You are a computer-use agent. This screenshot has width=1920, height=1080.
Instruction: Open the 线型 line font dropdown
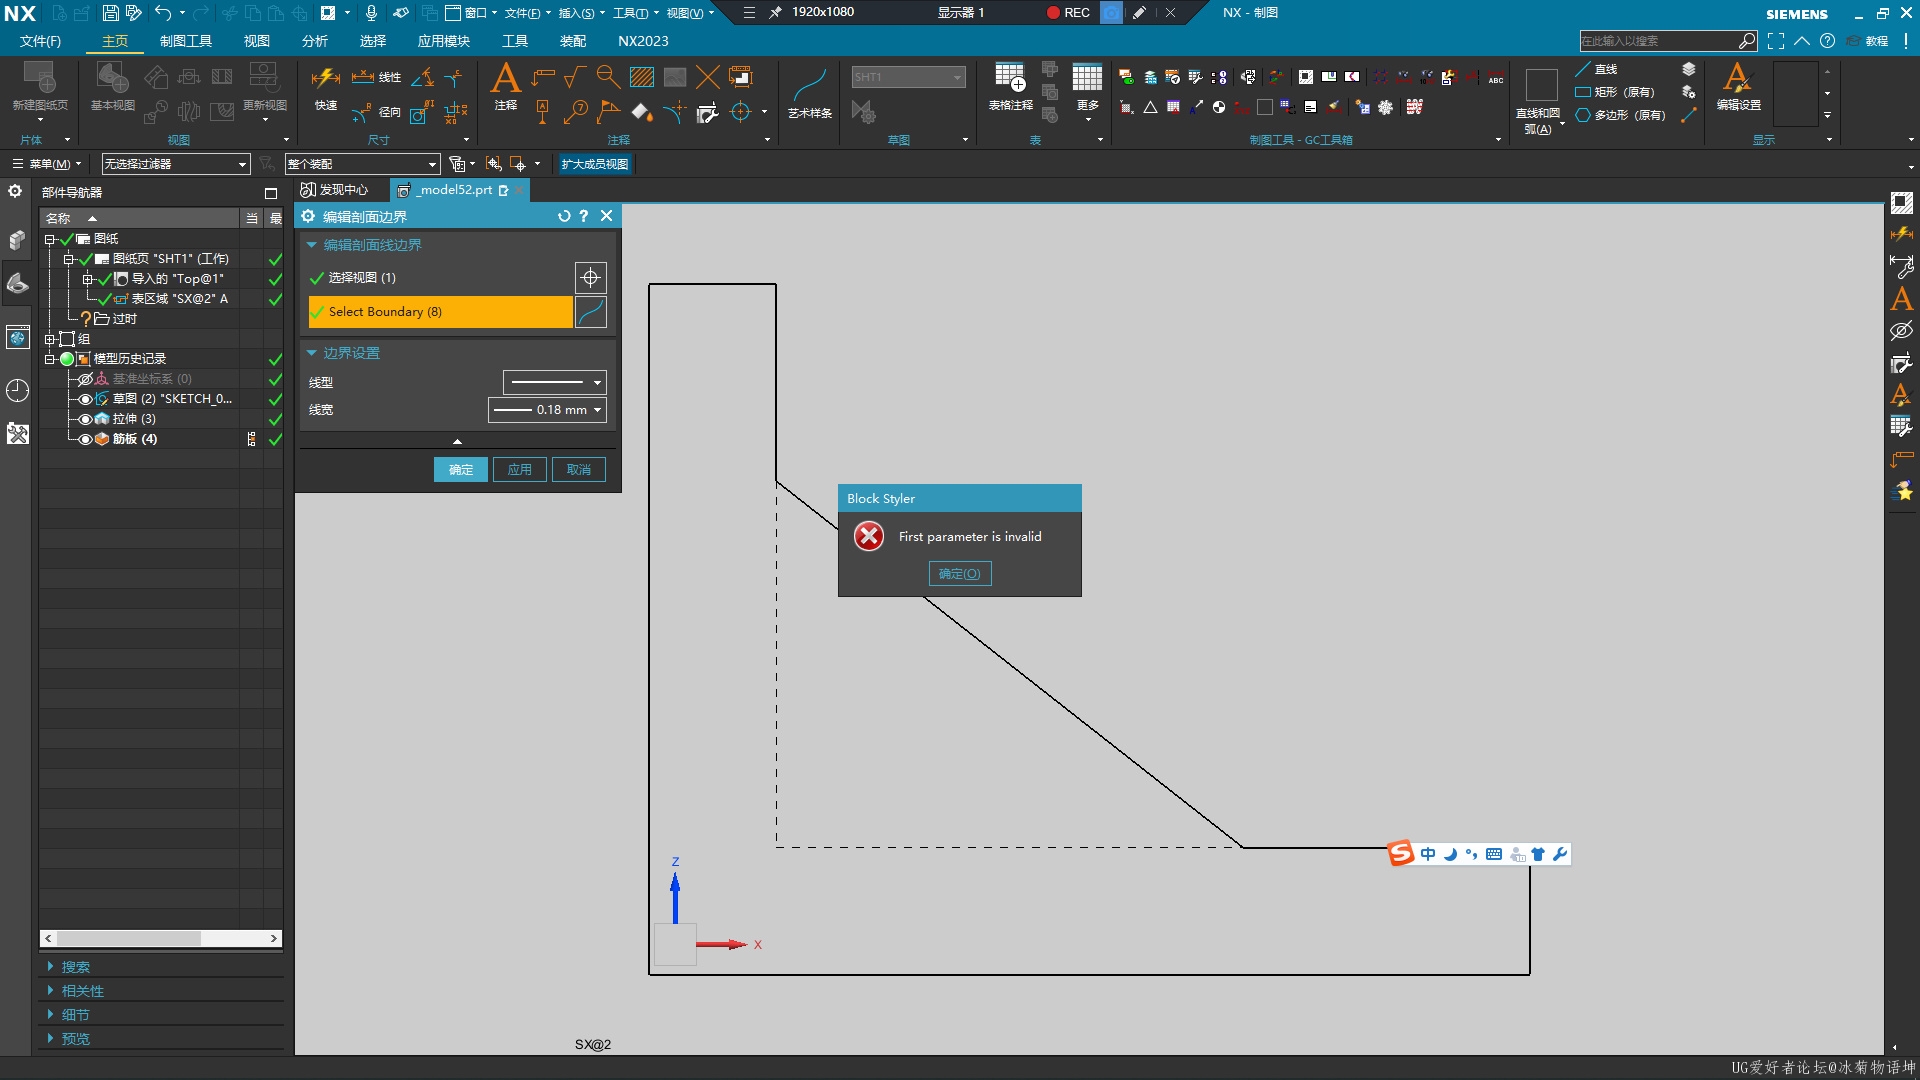[554, 382]
